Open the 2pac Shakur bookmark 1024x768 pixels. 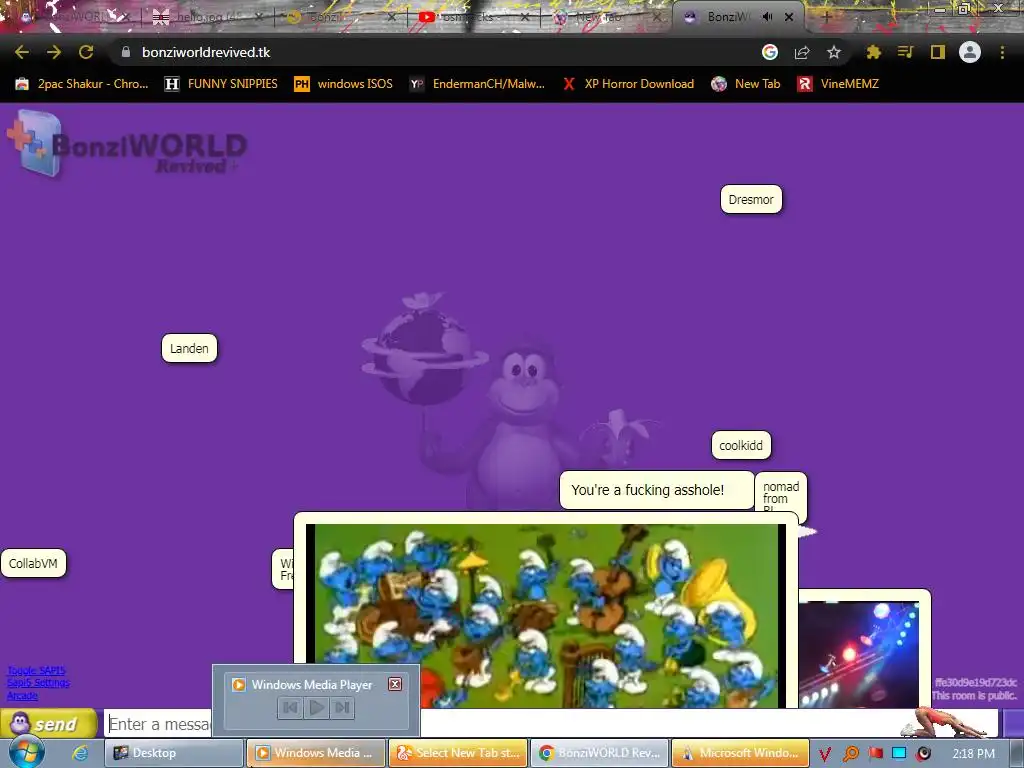pos(82,84)
